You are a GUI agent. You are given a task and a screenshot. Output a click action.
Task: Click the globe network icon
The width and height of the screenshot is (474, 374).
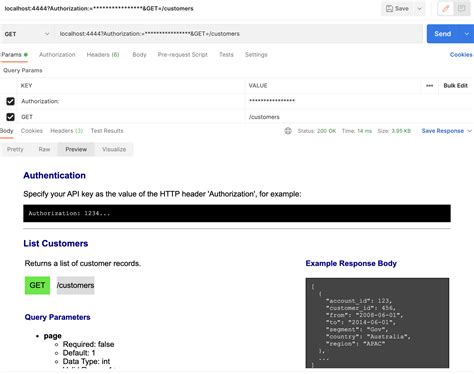click(288, 131)
